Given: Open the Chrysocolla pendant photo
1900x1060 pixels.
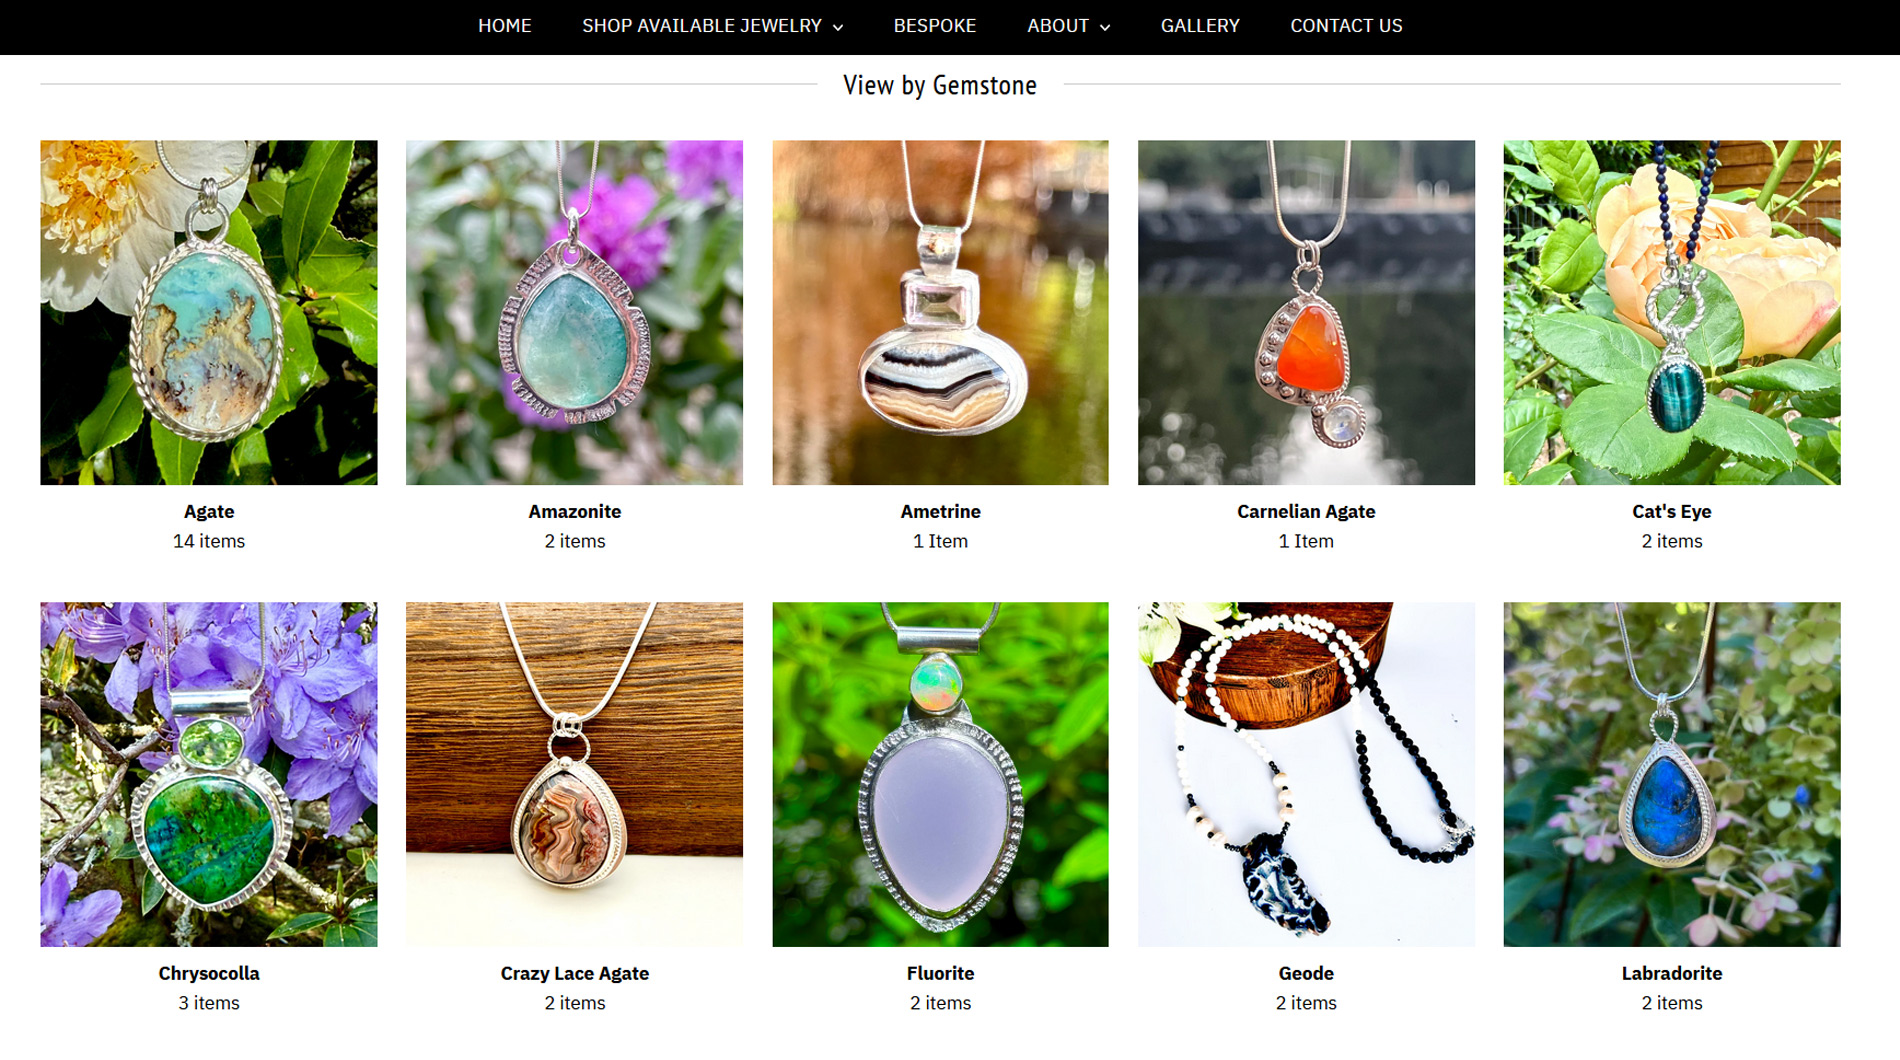Looking at the screenshot, I should pyautogui.click(x=209, y=774).
